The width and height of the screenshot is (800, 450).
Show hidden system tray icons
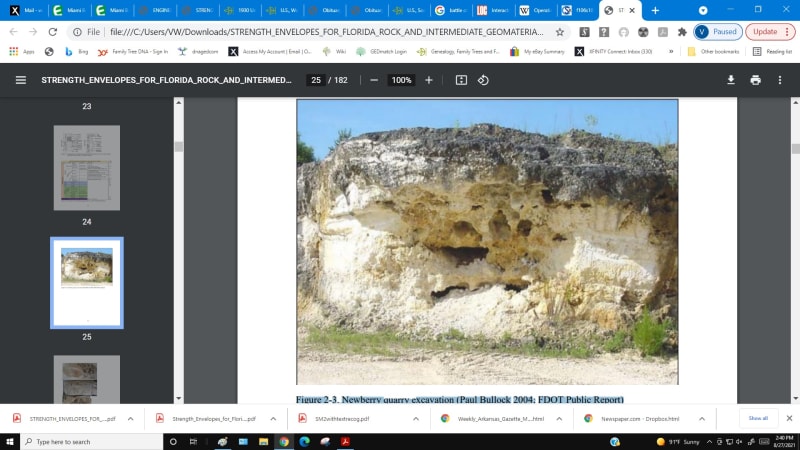point(709,441)
